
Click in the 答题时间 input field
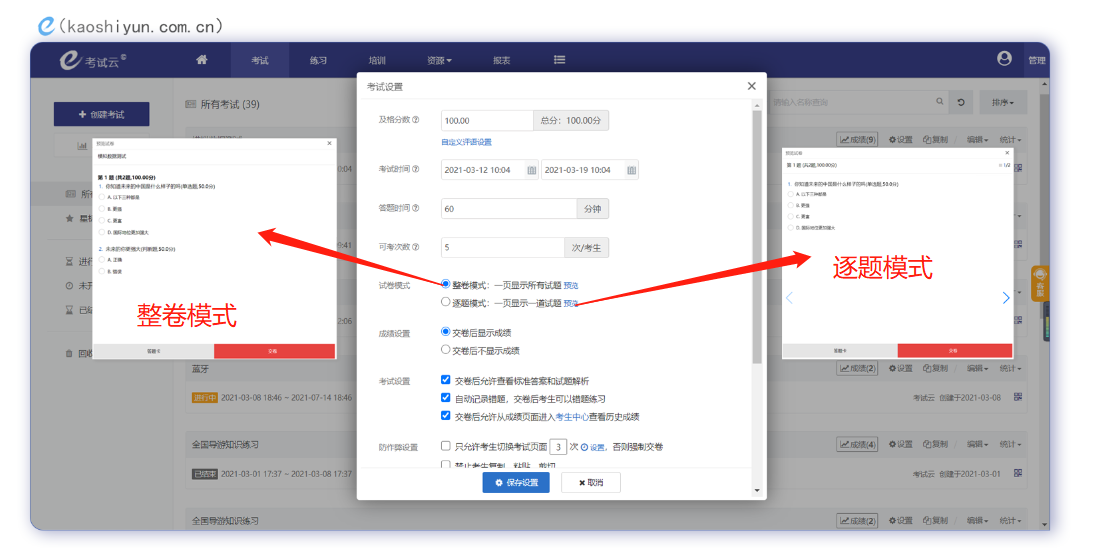[x=508, y=209]
